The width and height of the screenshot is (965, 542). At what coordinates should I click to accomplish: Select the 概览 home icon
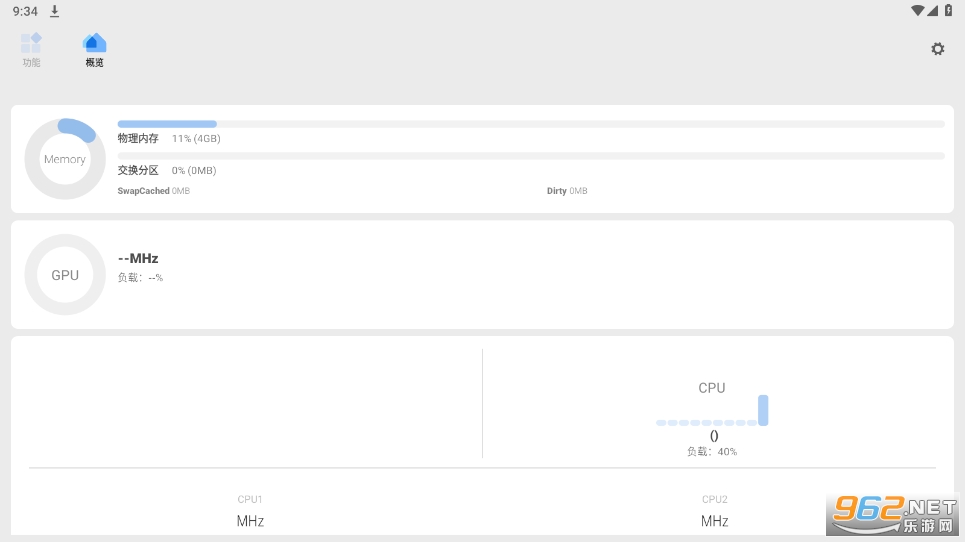click(94, 43)
